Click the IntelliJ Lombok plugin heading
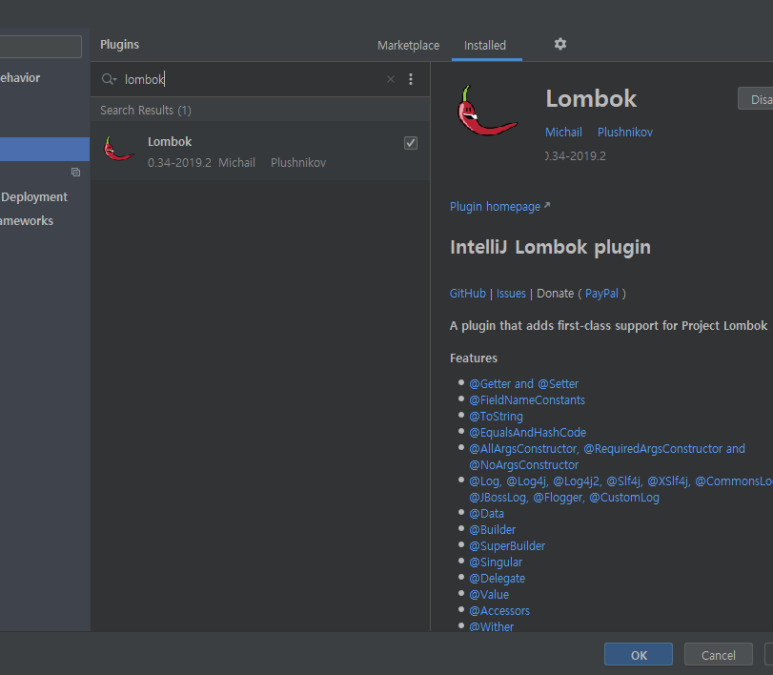 pos(550,247)
